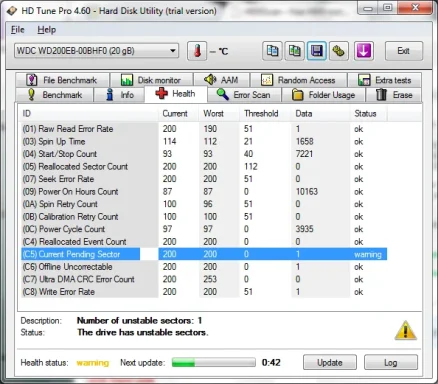The image size is (438, 384).
Task: Click the temperature thermometer icon
Action: (197, 51)
